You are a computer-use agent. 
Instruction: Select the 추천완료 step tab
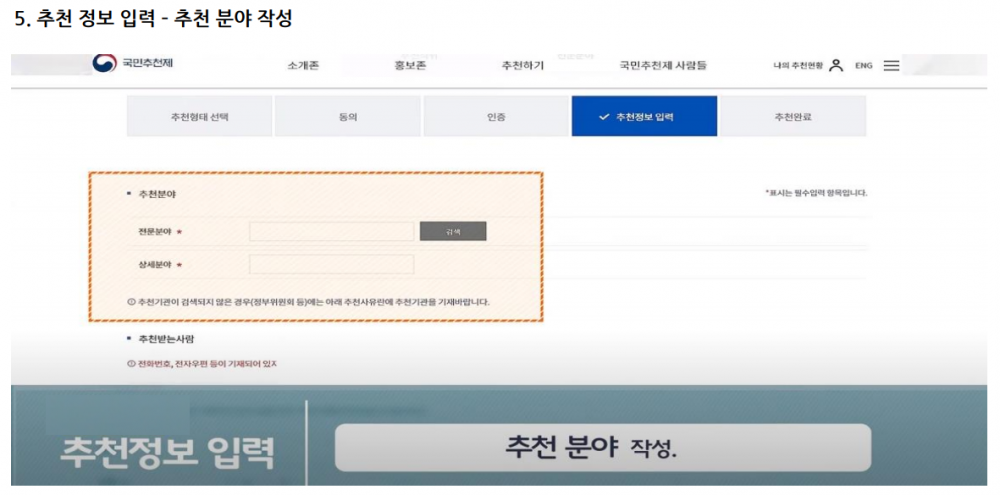click(x=792, y=117)
